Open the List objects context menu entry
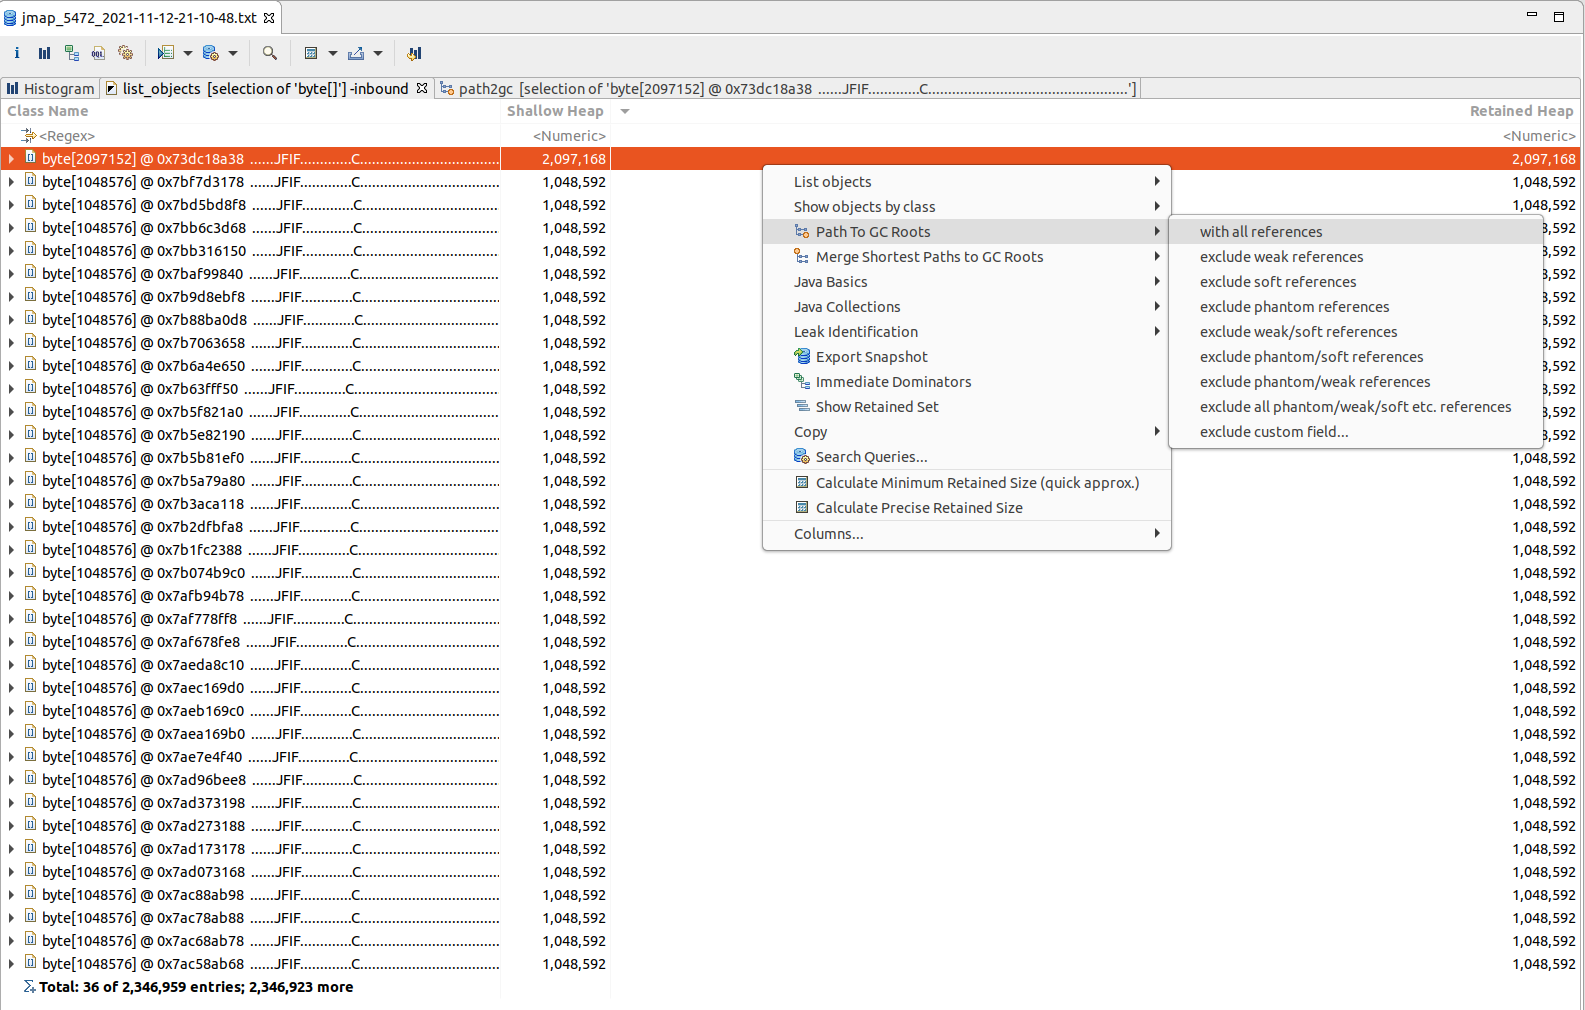 (x=967, y=182)
